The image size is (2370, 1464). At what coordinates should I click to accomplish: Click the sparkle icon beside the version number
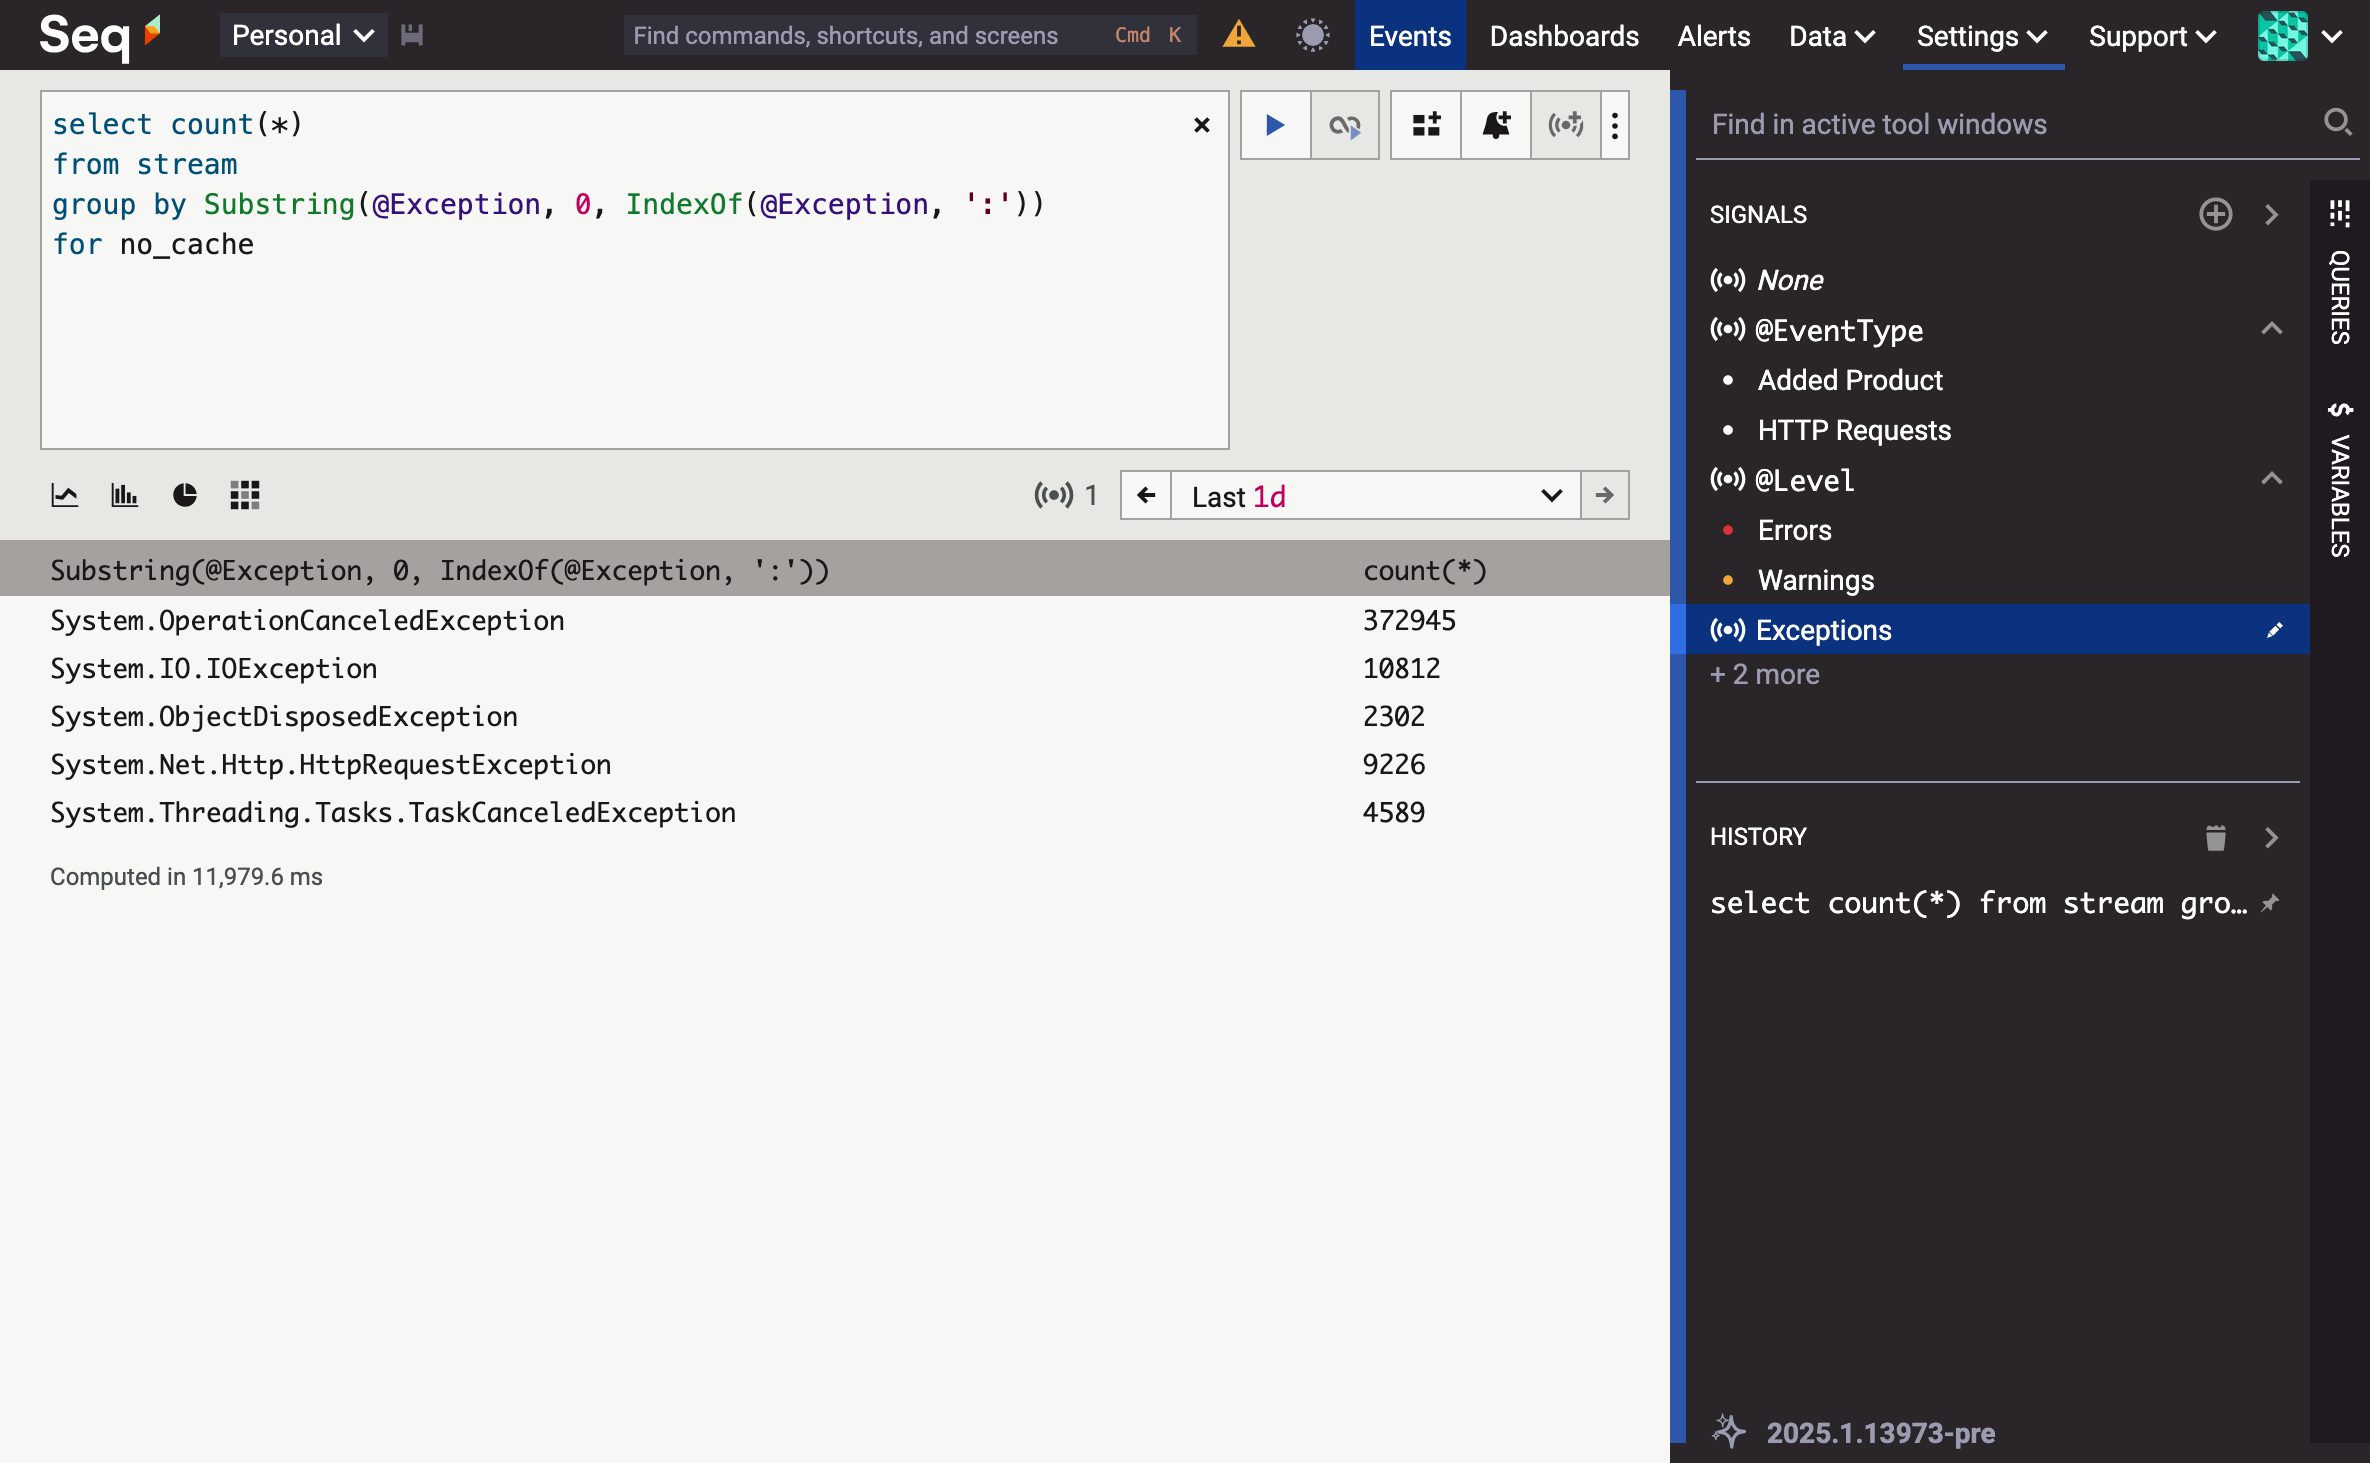[x=1729, y=1431]
